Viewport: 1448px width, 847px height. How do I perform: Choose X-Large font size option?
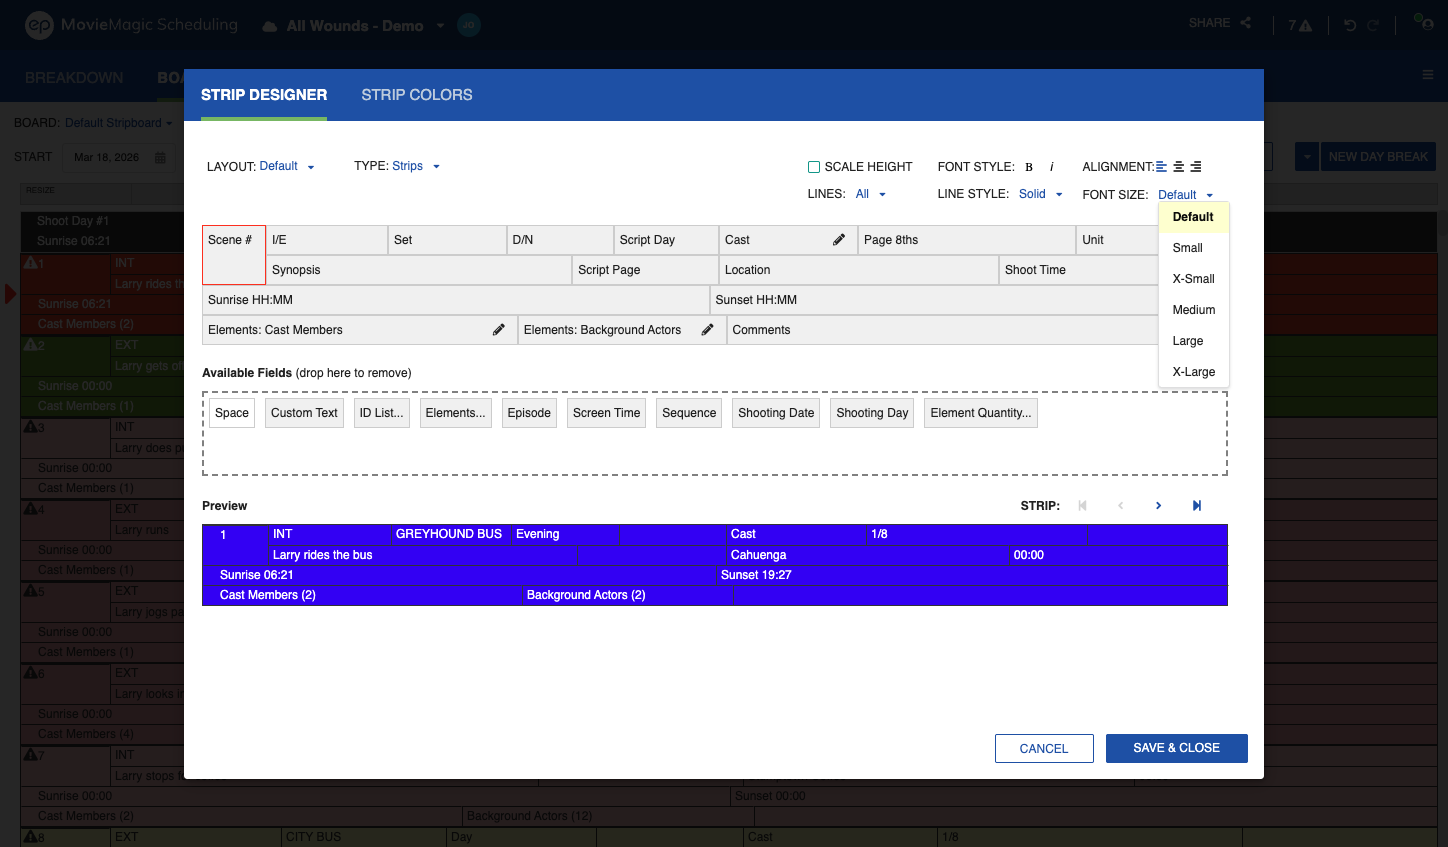coord(1193,372)
